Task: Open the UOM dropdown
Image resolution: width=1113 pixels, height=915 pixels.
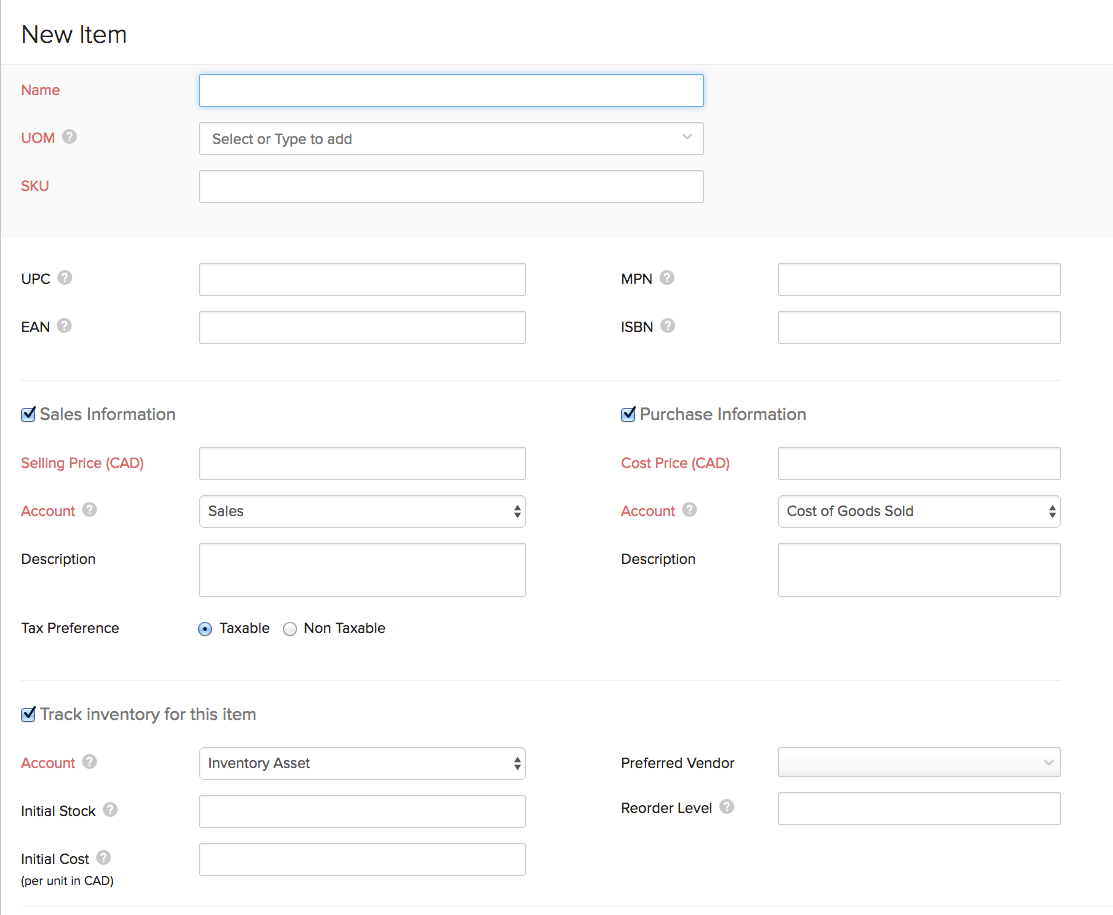Action: [x=451, y=139]
